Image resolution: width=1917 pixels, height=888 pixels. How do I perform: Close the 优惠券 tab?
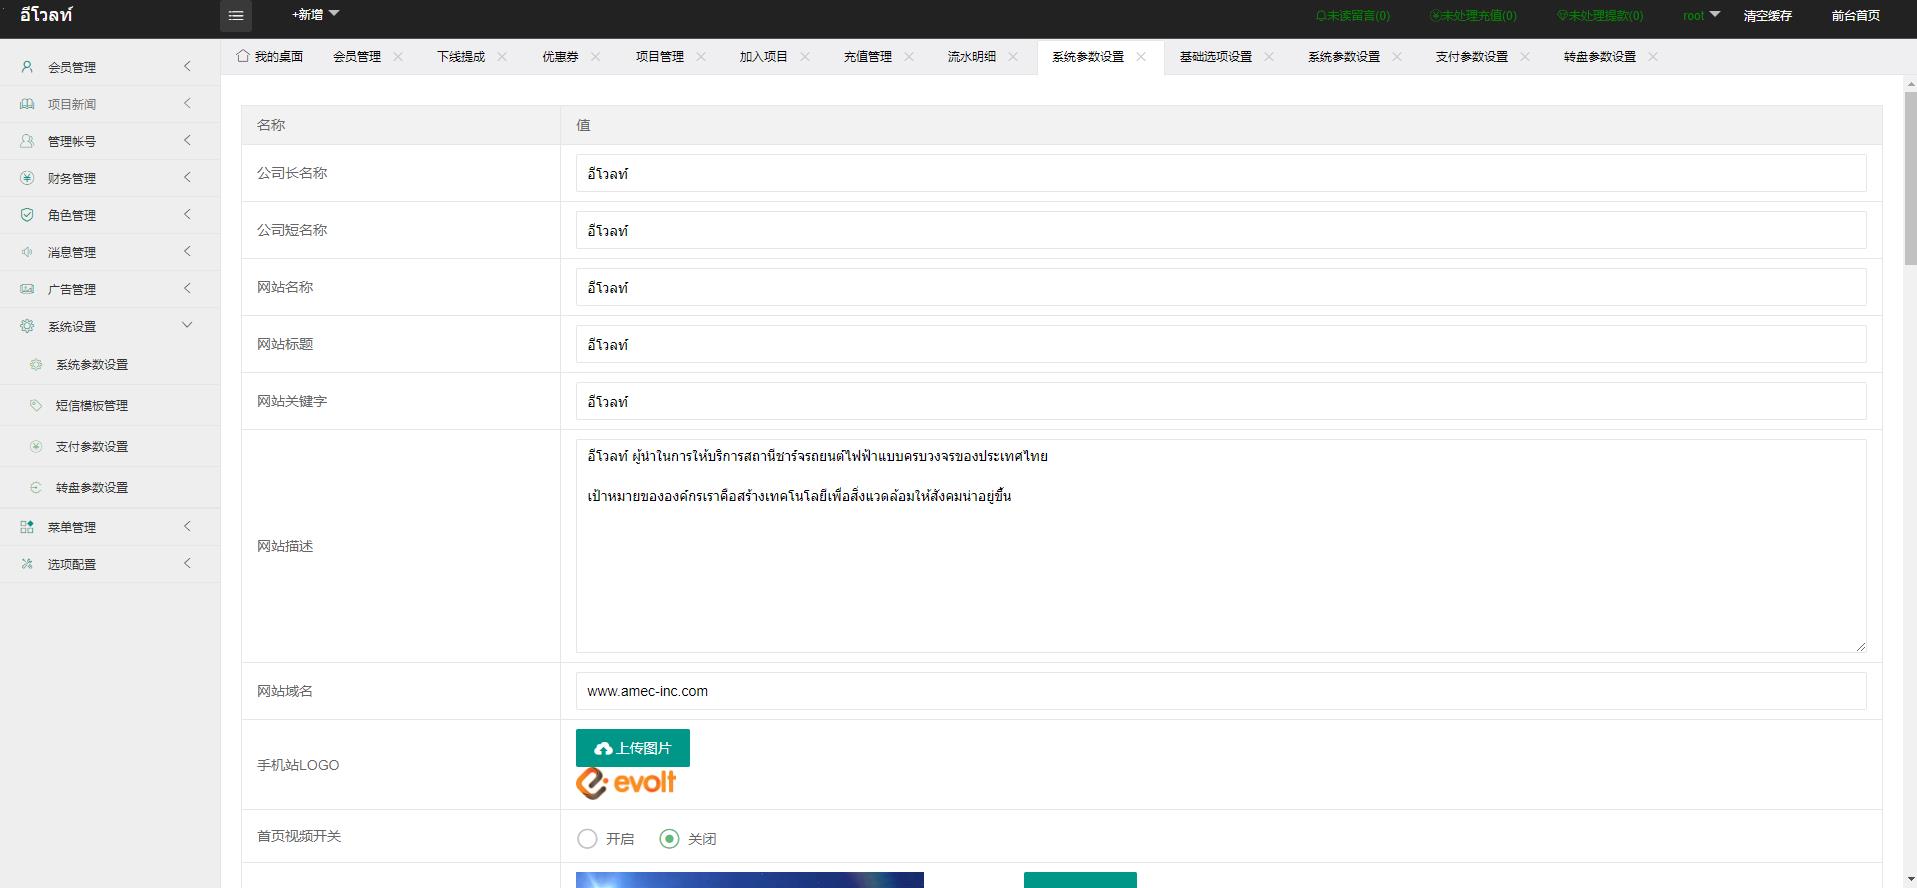(x=596, y=57)
